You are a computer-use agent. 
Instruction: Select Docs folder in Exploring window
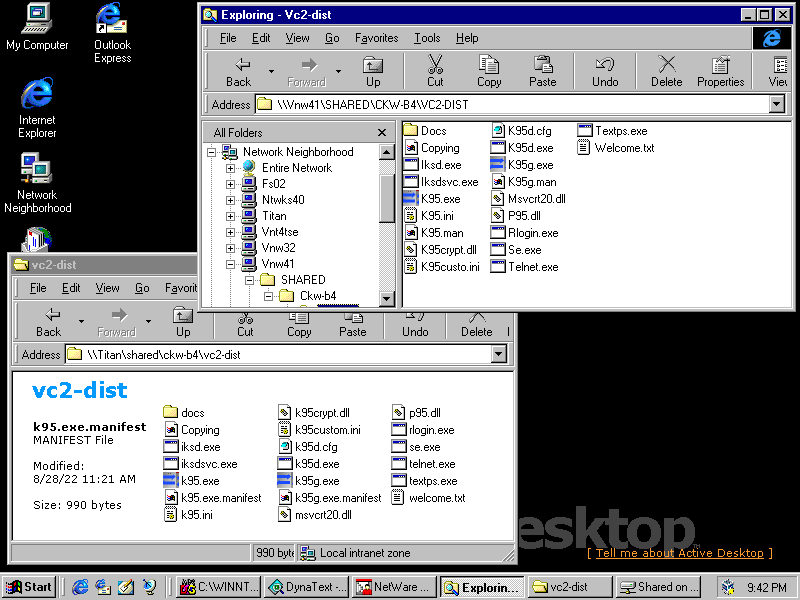pos(425,131)
